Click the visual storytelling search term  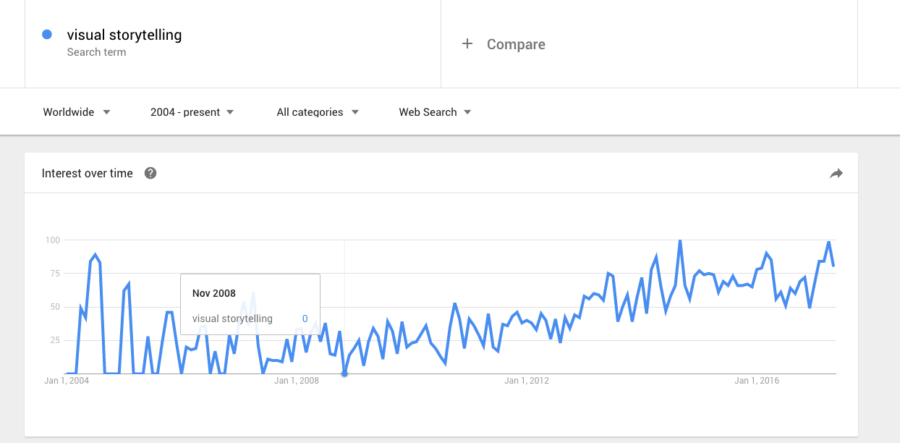[124, 35]
